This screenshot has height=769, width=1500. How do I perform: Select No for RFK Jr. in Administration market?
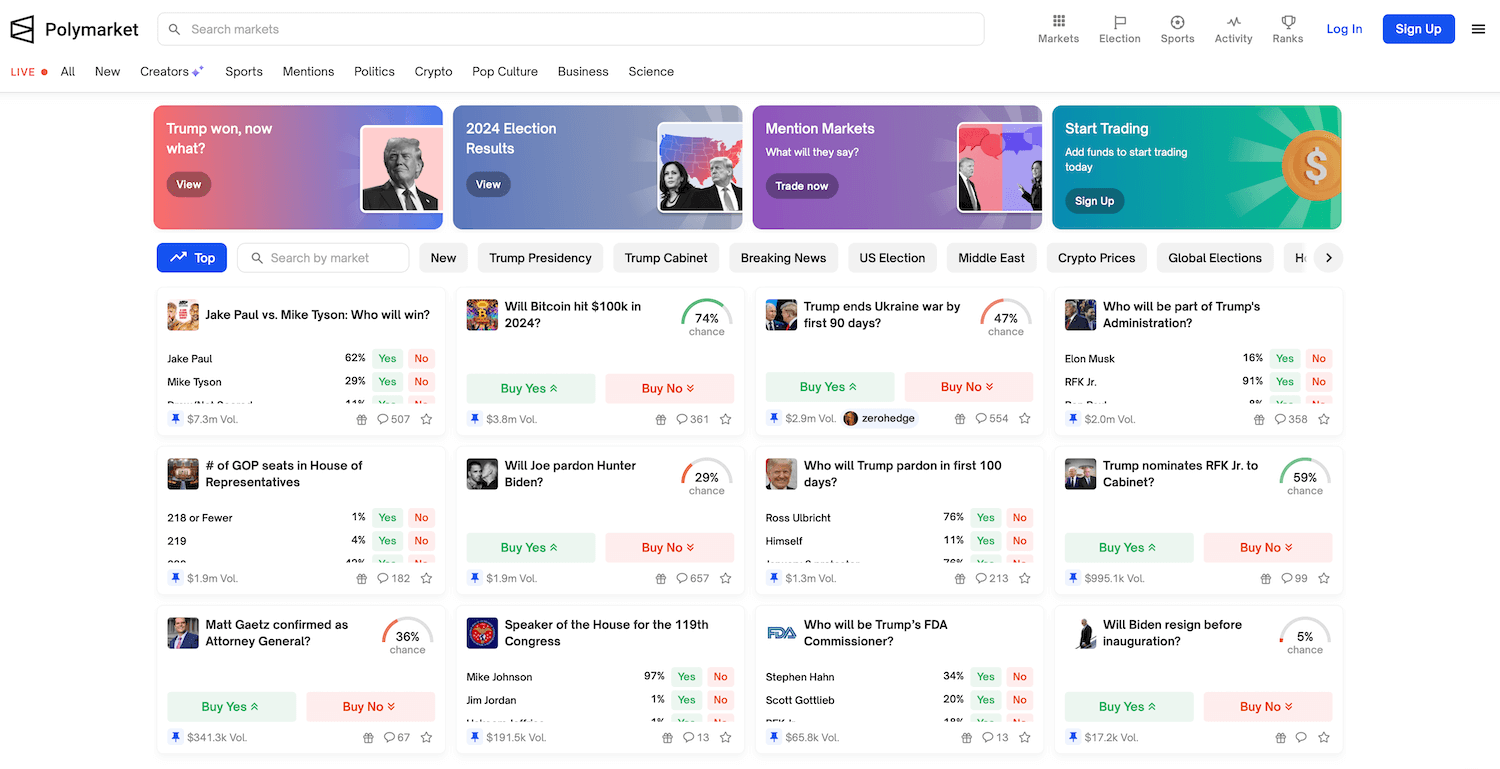point(1319,381)
